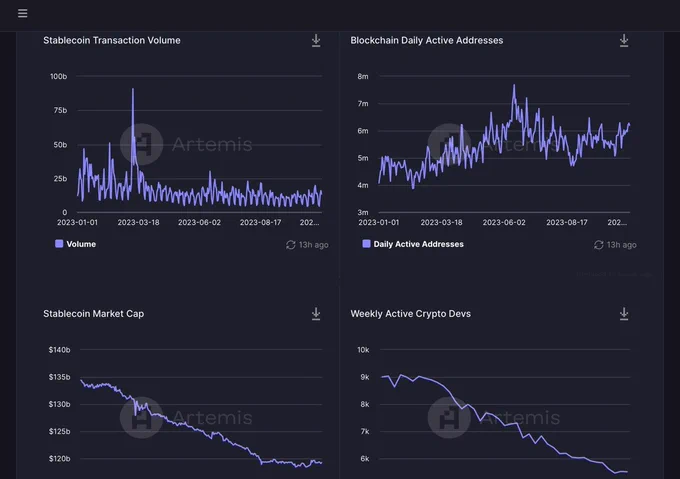Open the hamburger menu icon

(x=23, y=13)
